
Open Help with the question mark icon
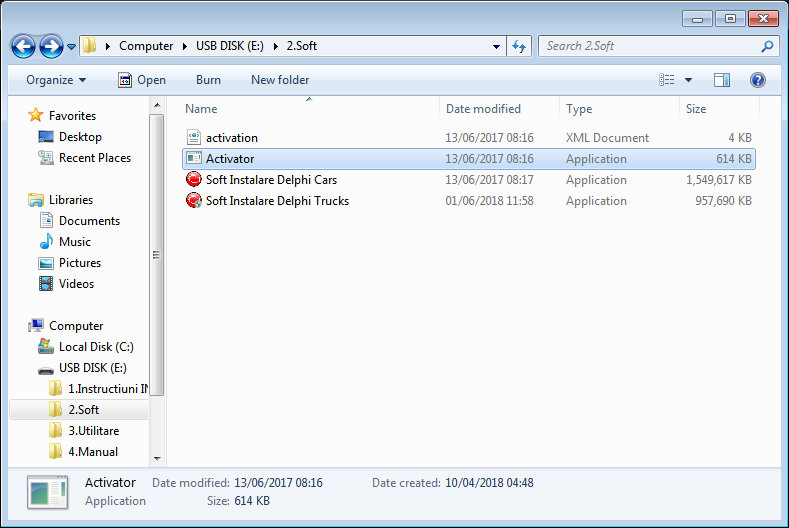[x=757, y=80]
